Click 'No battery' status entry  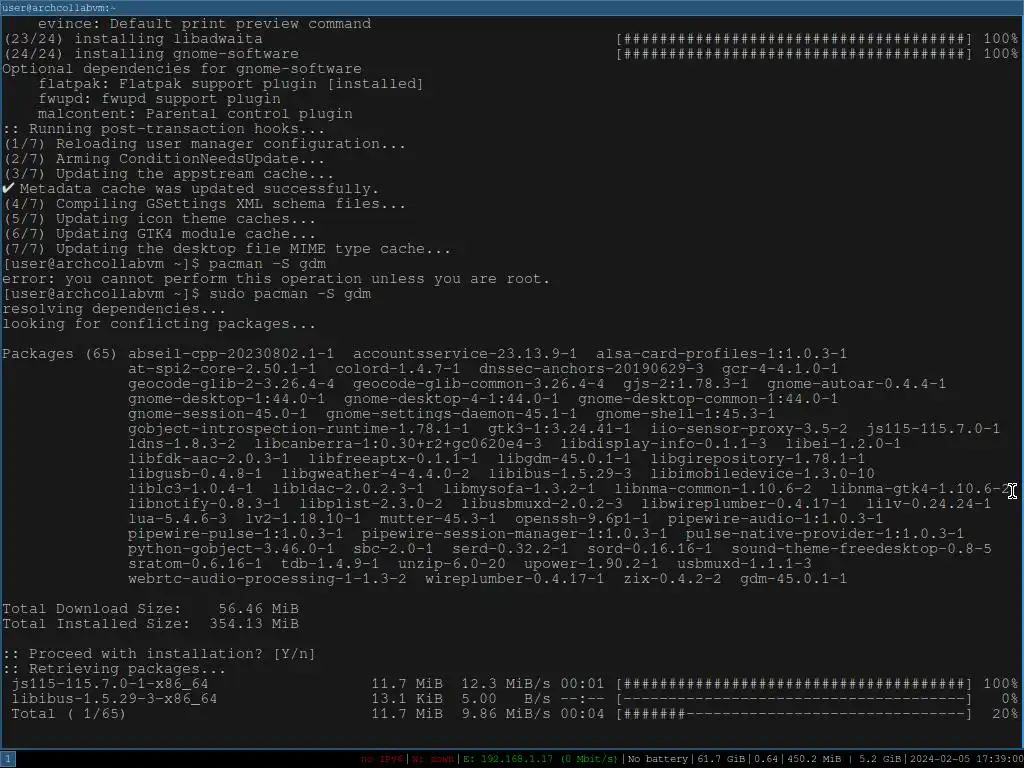tap(658, 759)
